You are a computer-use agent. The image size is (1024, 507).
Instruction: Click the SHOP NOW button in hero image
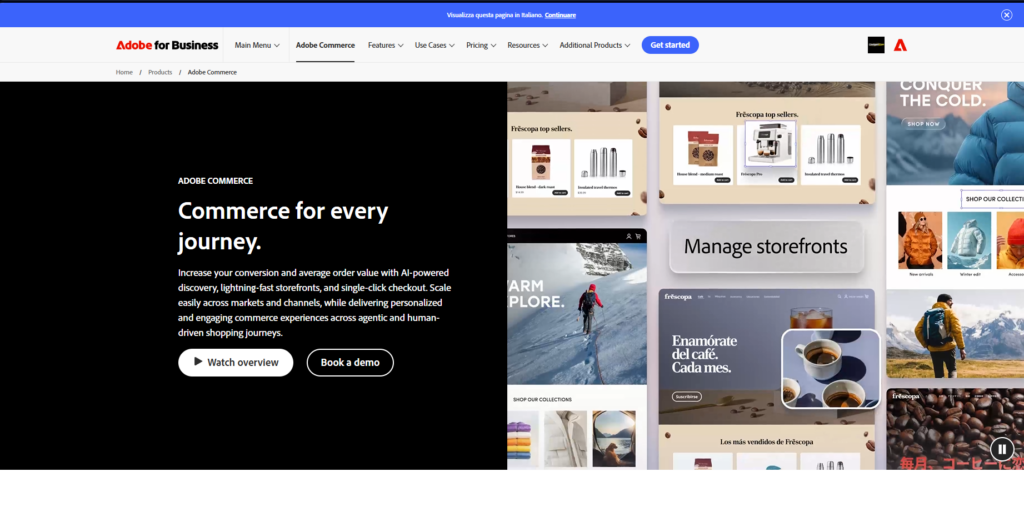tap(923, 124)
